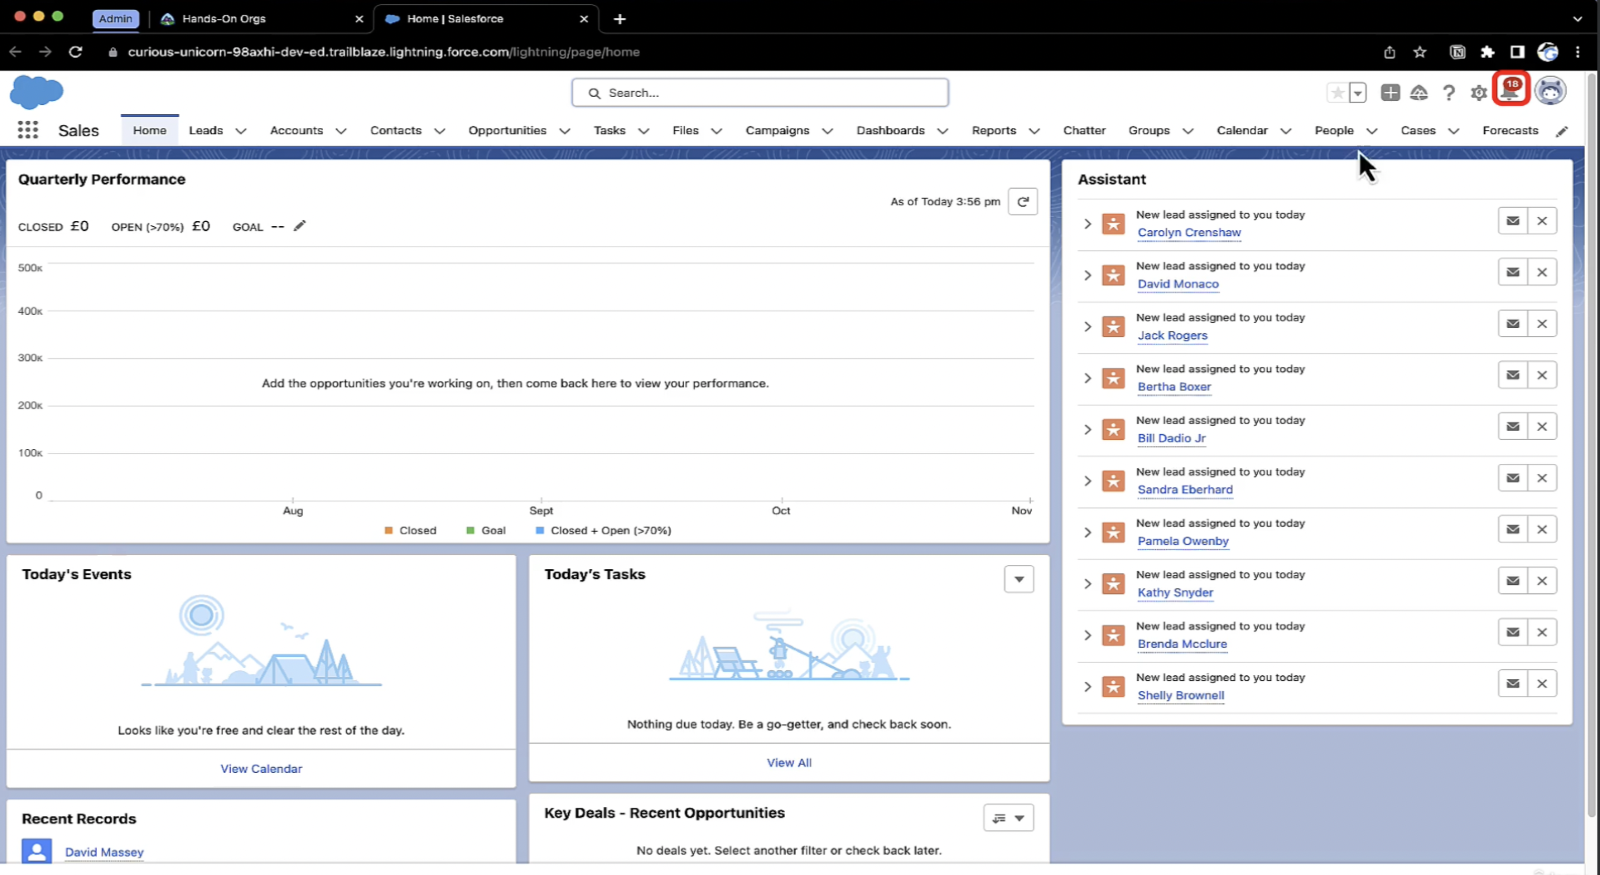
Task: Refresh the Quarterly Performance chart
Action: point(1023,202)
